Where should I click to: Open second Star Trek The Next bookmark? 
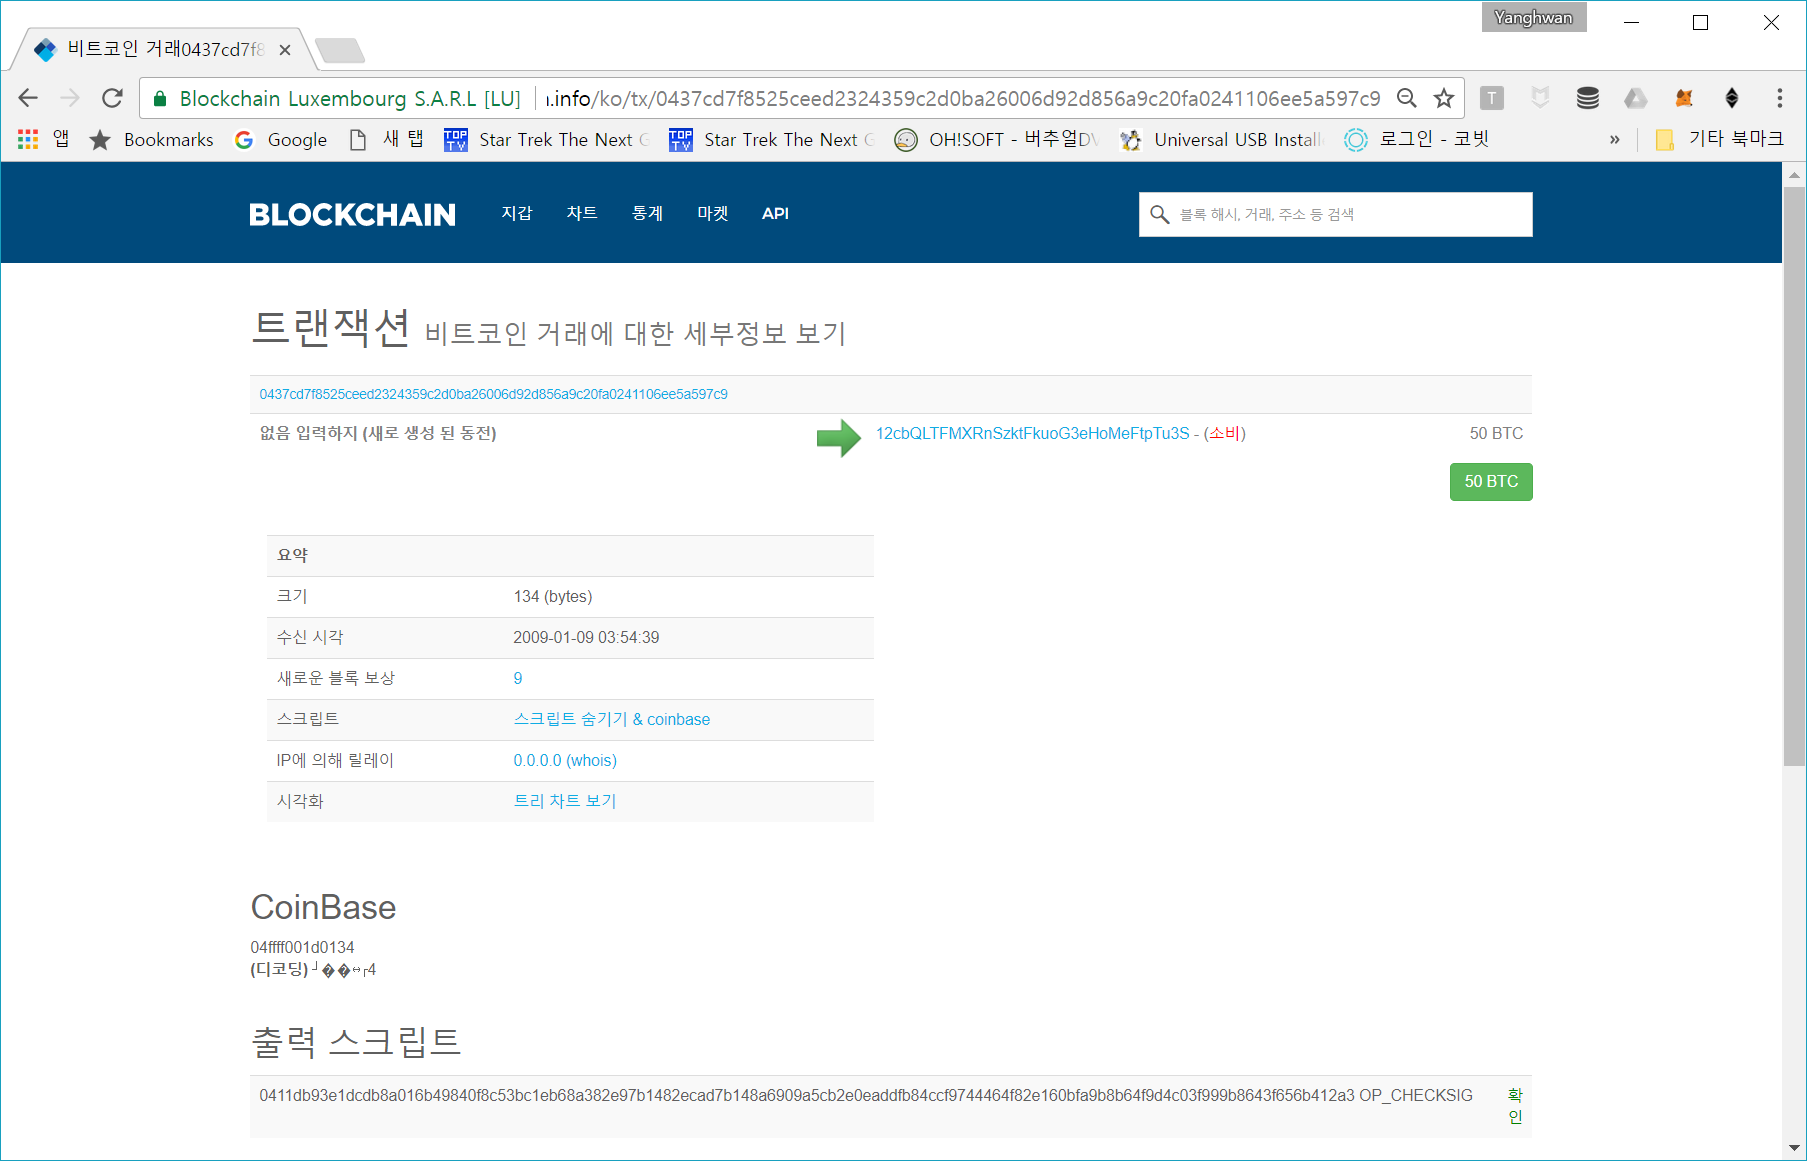tap(773, 140)
